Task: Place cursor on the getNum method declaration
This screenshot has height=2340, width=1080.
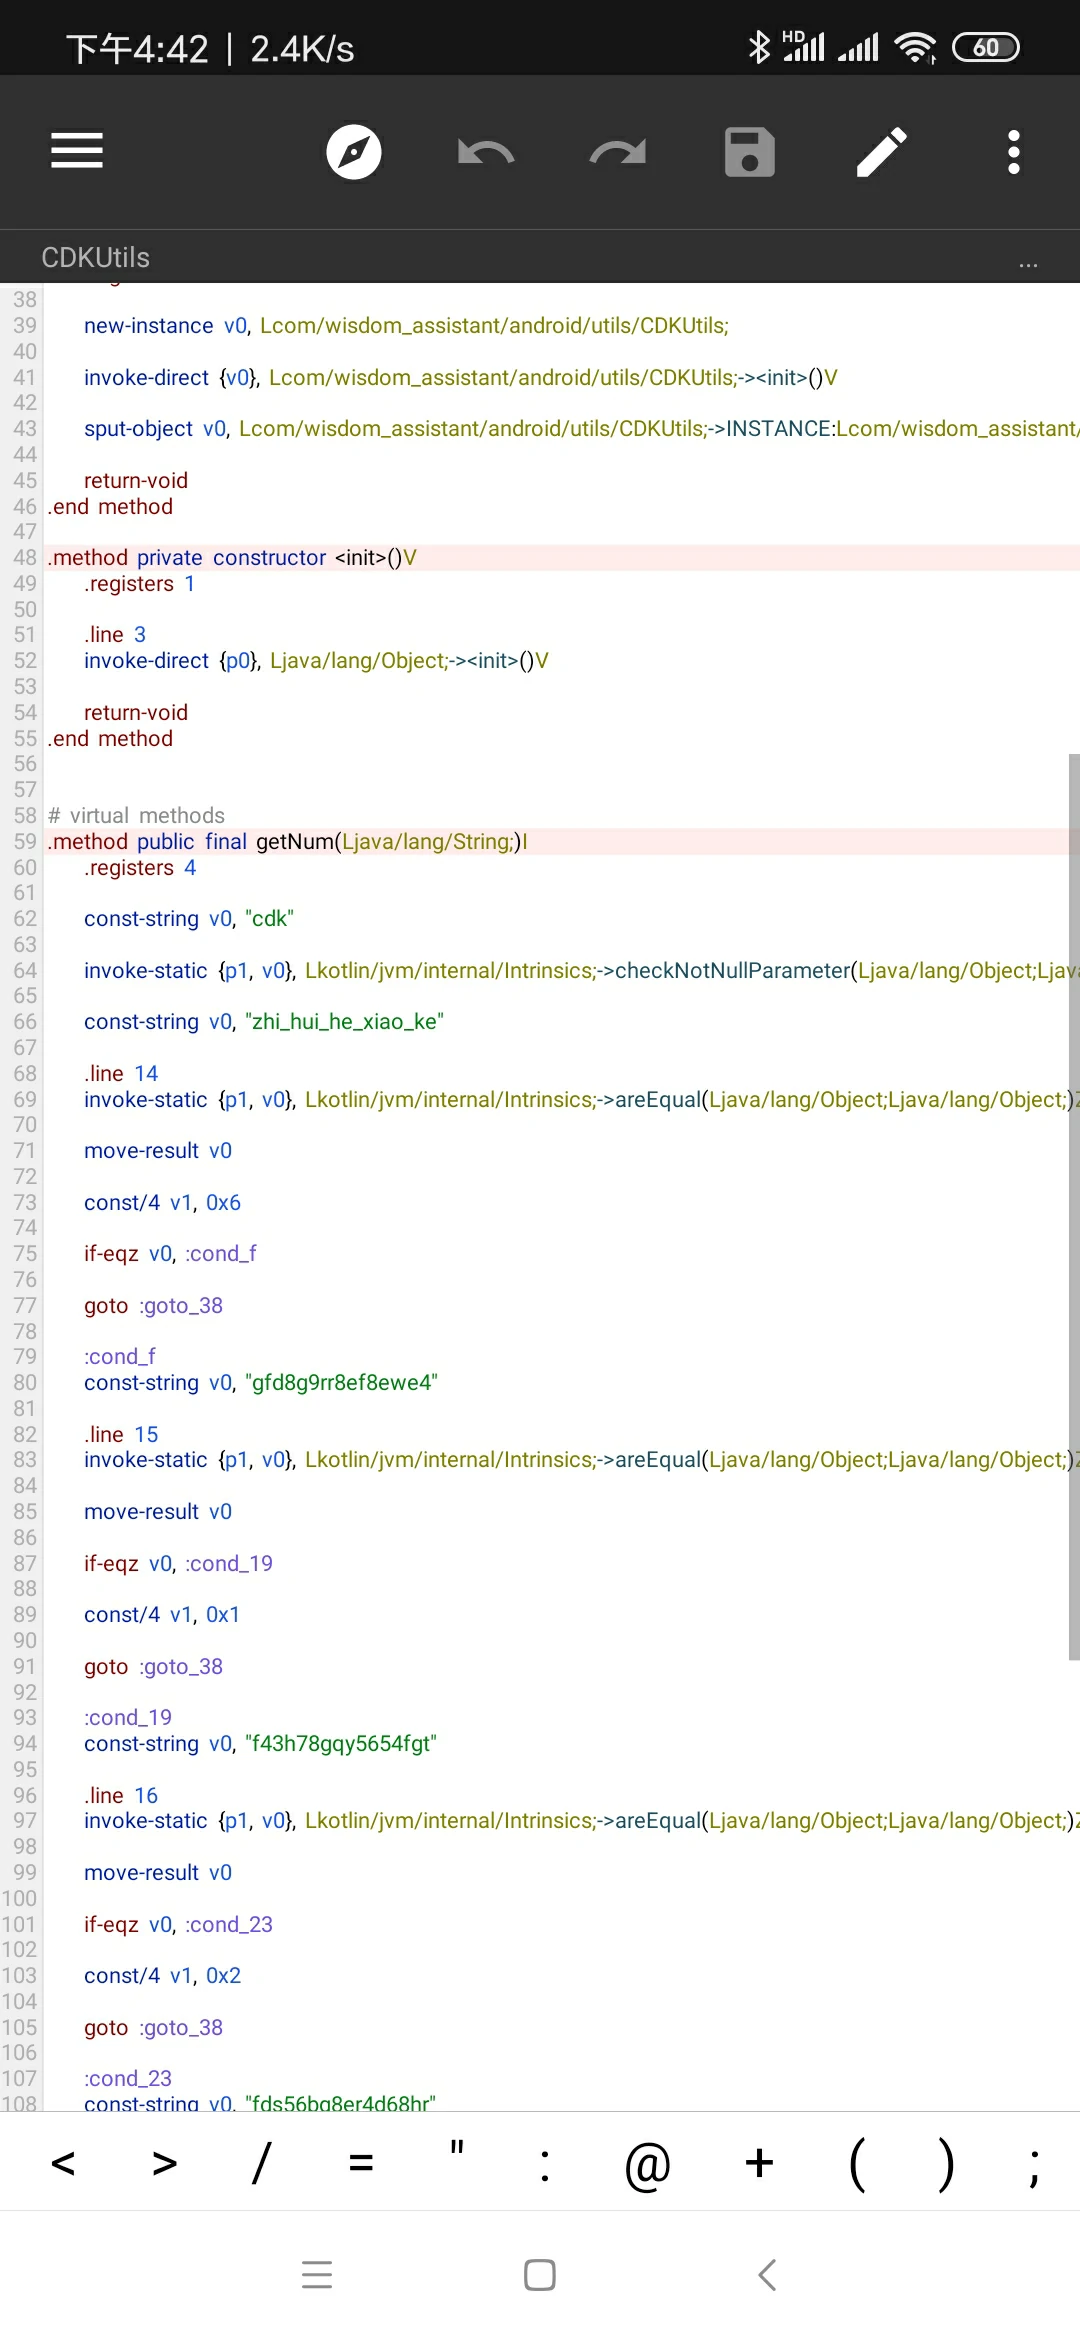Action: 290,842
